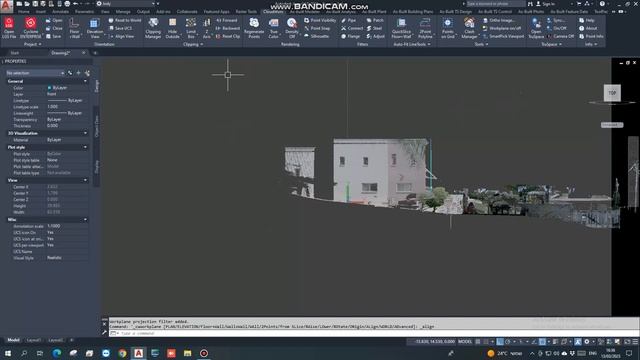This screenshot has height=360, width=640.
Task: Click the Z Axis clipping tool
Action: 207,28
